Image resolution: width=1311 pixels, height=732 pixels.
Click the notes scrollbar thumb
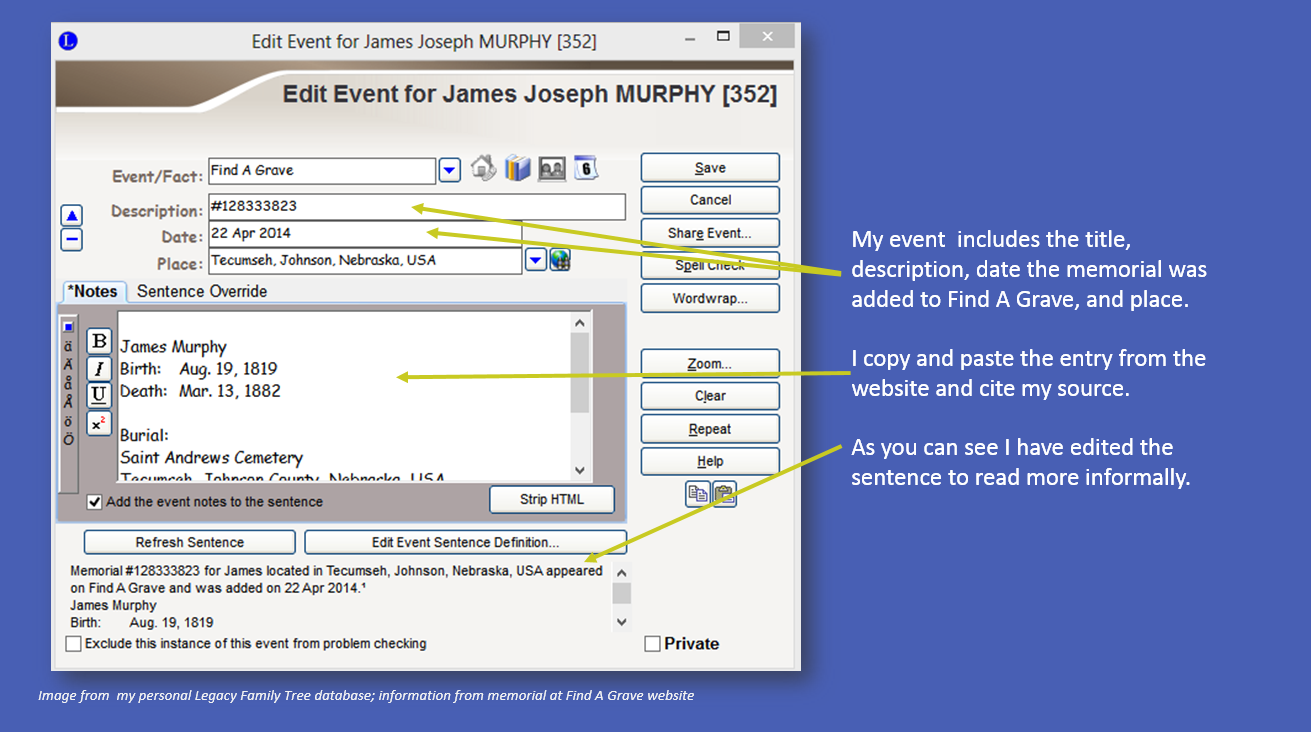click(580, 373)
